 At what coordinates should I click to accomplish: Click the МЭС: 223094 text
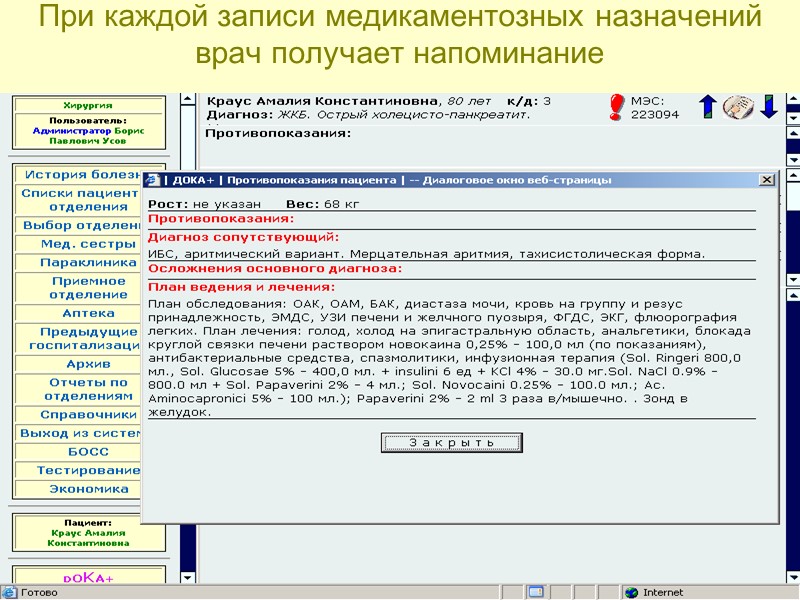[x=655, y=108]
